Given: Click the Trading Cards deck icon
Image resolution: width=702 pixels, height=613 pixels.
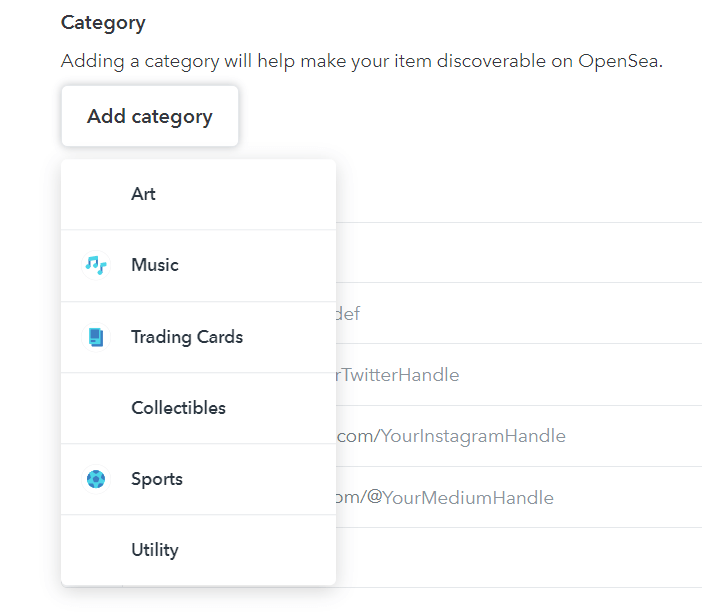Looking at the screenshot, I should tap(96, 337).
